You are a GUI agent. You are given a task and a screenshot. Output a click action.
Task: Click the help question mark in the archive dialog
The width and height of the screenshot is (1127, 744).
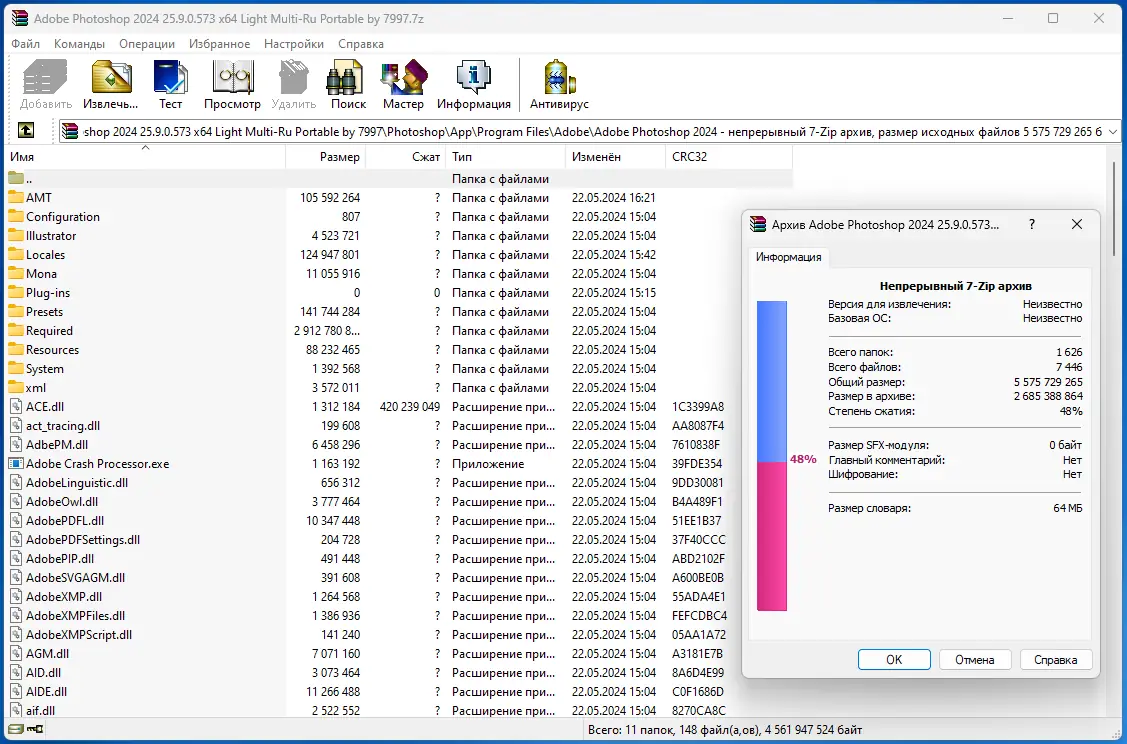click(1032, 224)
